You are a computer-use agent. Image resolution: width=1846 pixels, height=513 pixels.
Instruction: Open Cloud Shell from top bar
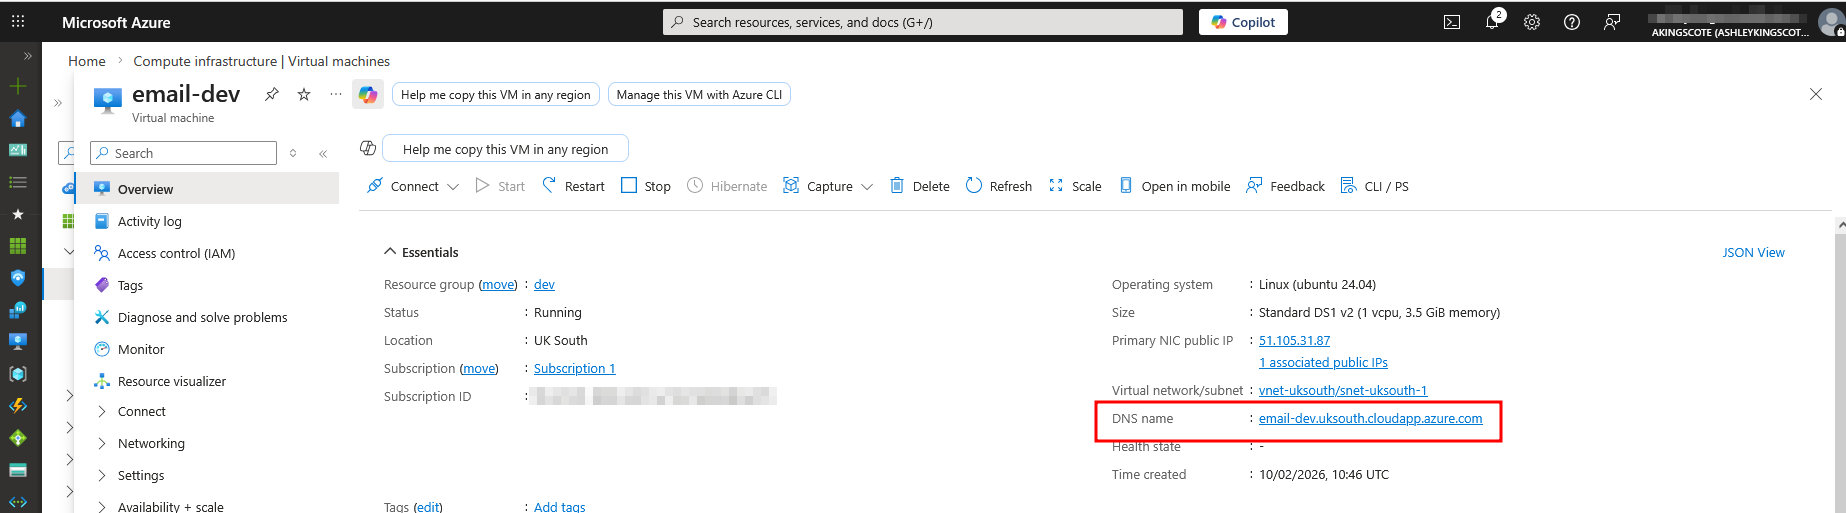point(1452,22)
